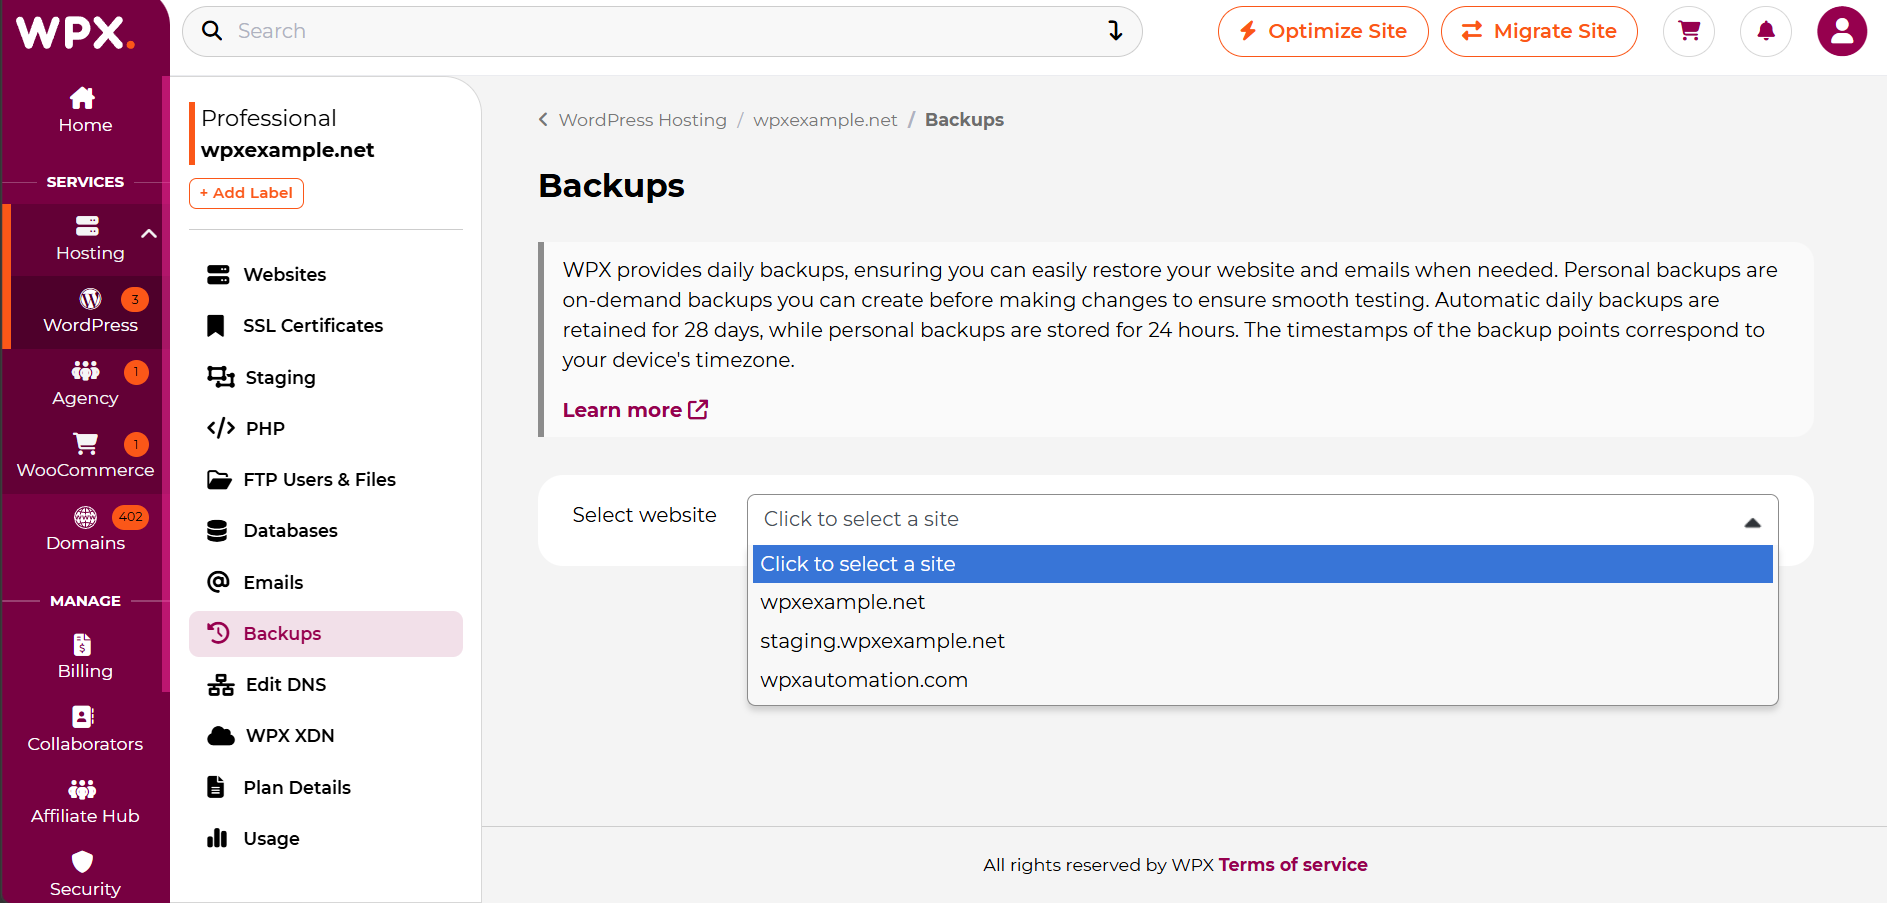This screenshot has width=1887, height=903.
Task: Click the Learn more link
Action: pyautogui.click(x=635, y=410)
